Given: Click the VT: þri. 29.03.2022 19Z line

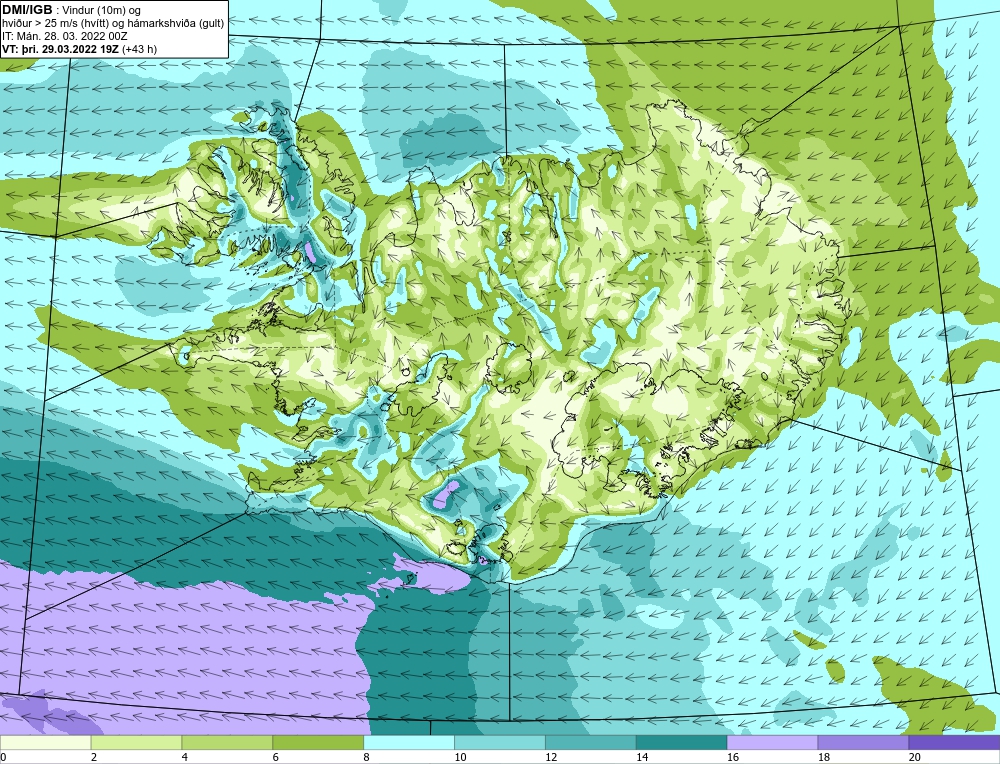Looking at the screenshot, I should coord(60,49).
